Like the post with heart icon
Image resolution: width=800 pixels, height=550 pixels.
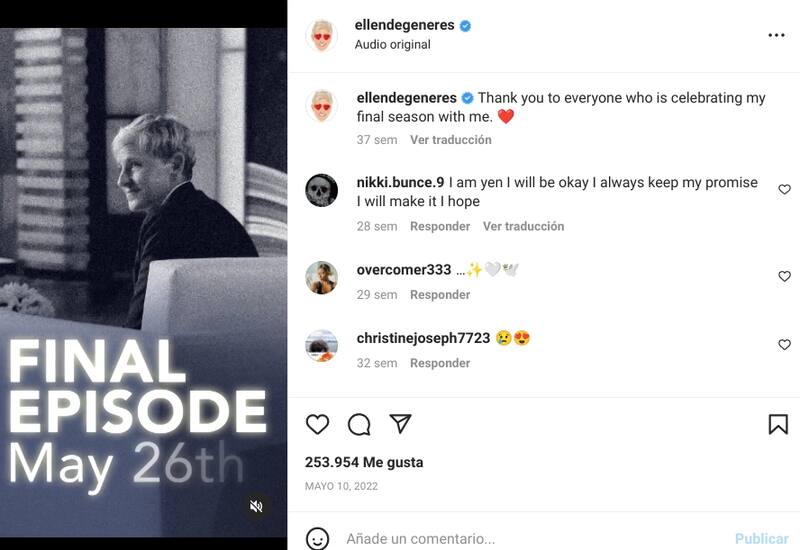coord(317,424)
